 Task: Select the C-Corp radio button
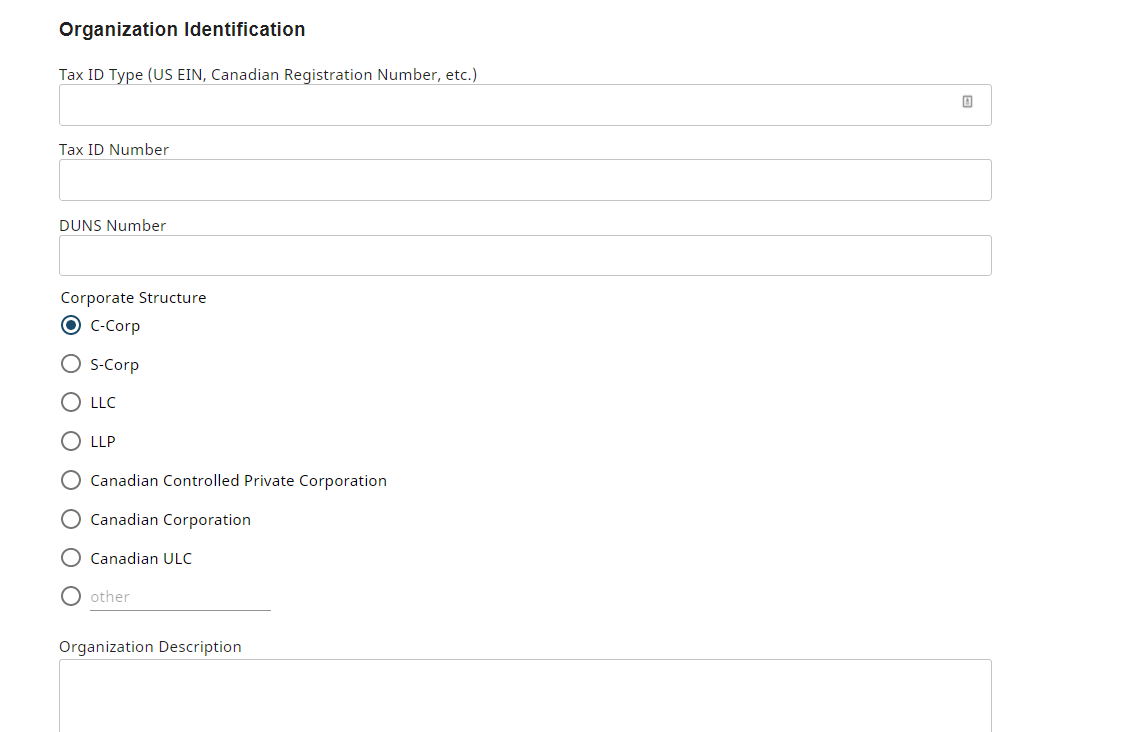(x=71, y=325)
